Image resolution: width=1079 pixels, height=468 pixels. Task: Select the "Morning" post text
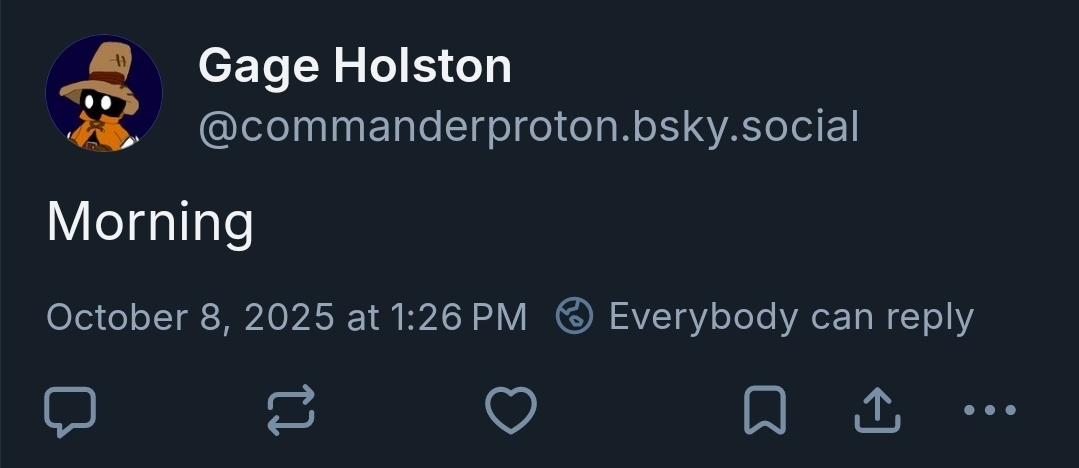[150, 221]
